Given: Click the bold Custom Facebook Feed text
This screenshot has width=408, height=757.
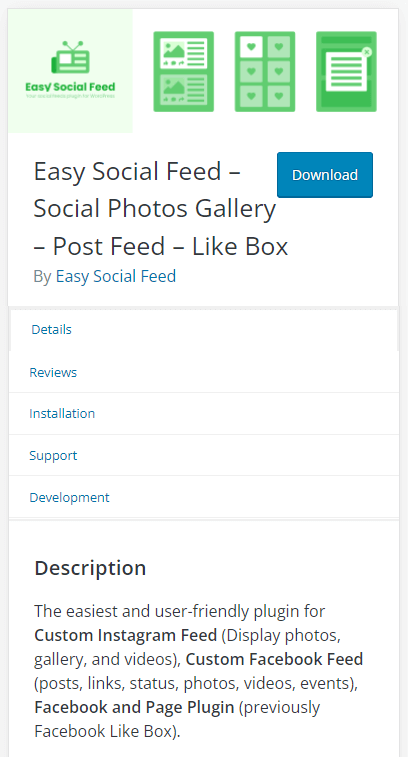Looking at the screenshot, I should tap(274, 659).
